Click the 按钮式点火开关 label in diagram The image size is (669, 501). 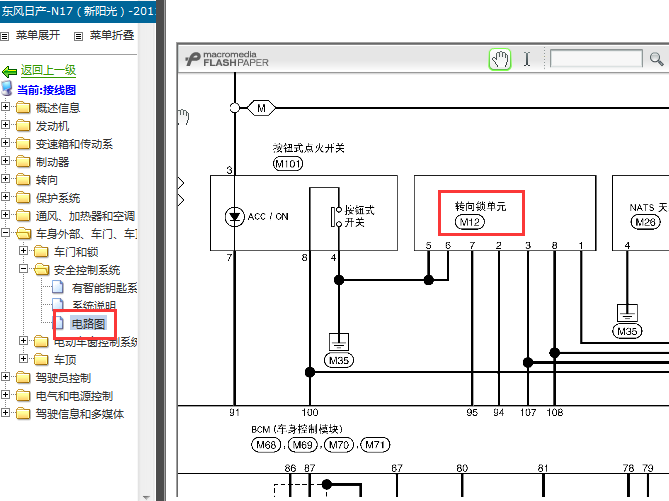click(308, 148)
